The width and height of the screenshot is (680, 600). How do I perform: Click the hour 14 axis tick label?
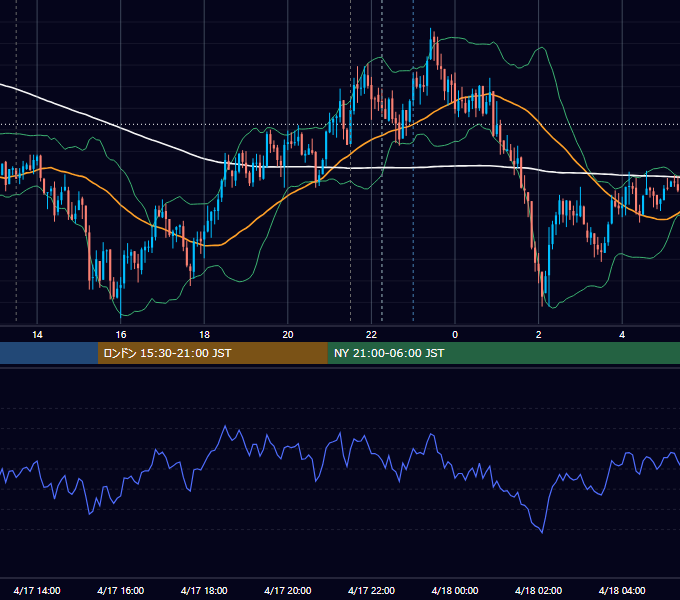pyautogui.click(x=37, y=335)
